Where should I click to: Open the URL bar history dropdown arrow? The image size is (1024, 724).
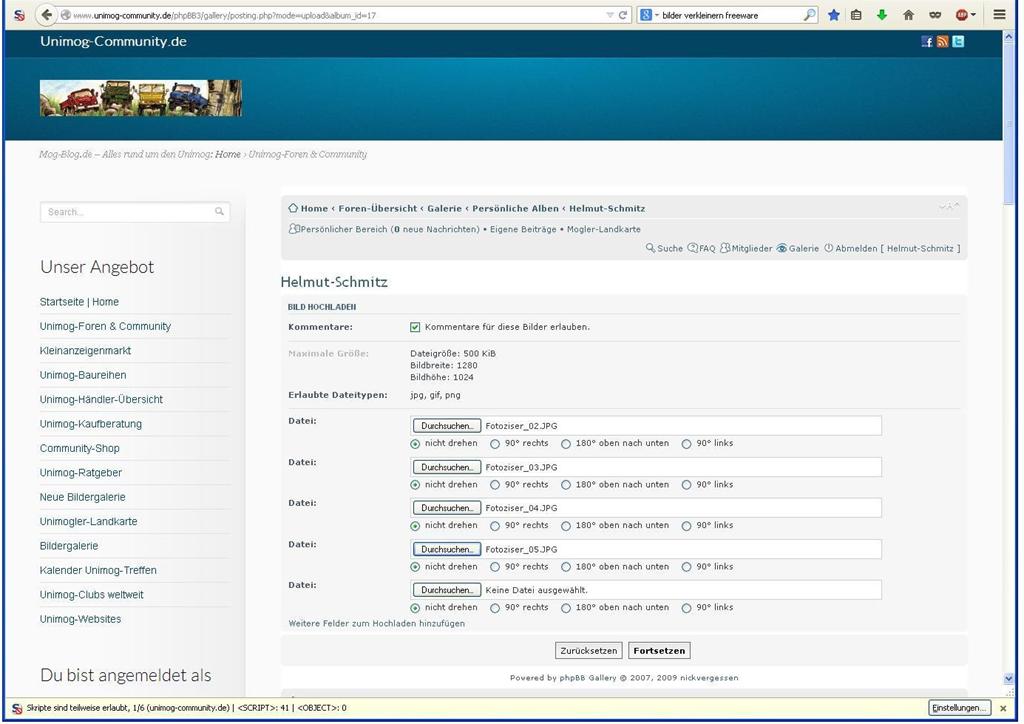pos(610,15)
